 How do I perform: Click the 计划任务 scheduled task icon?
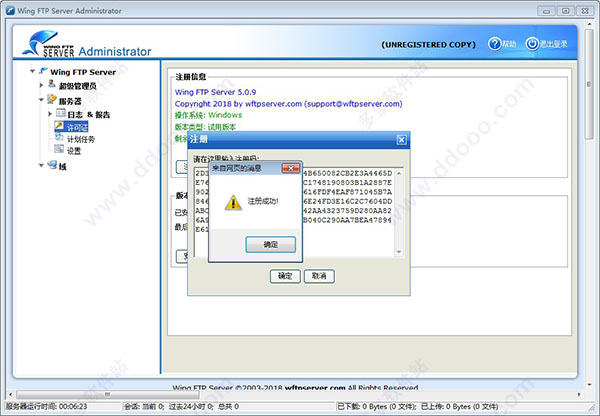coord(59,137)
